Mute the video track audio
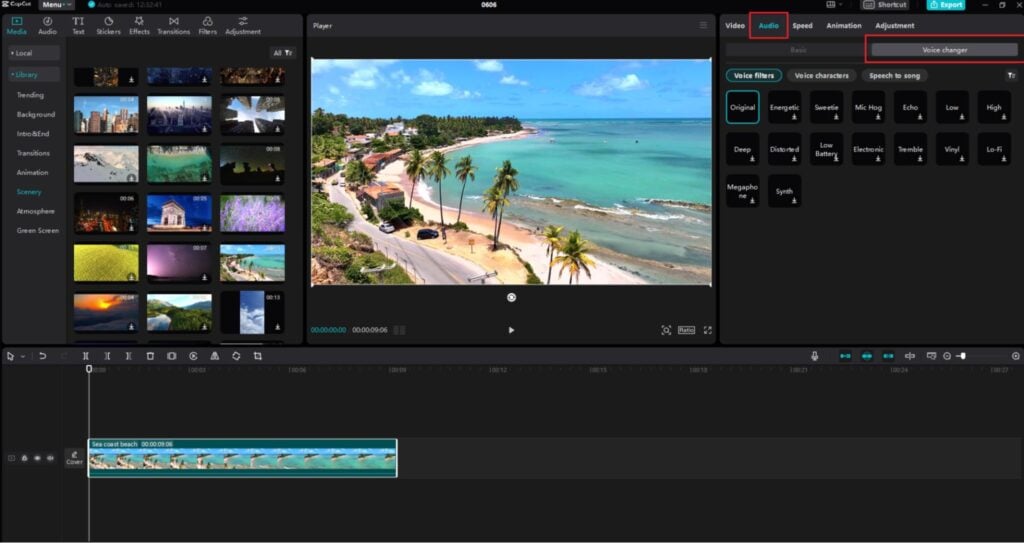This screenshot has height=543, width=1024. pyautogui.click(x=50, y=458)
